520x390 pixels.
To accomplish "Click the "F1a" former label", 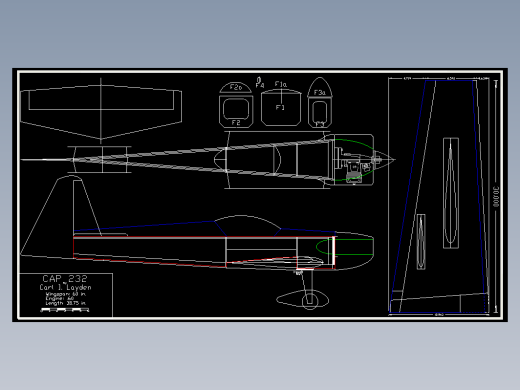I will pyautogui.click(x=281, y=84).
